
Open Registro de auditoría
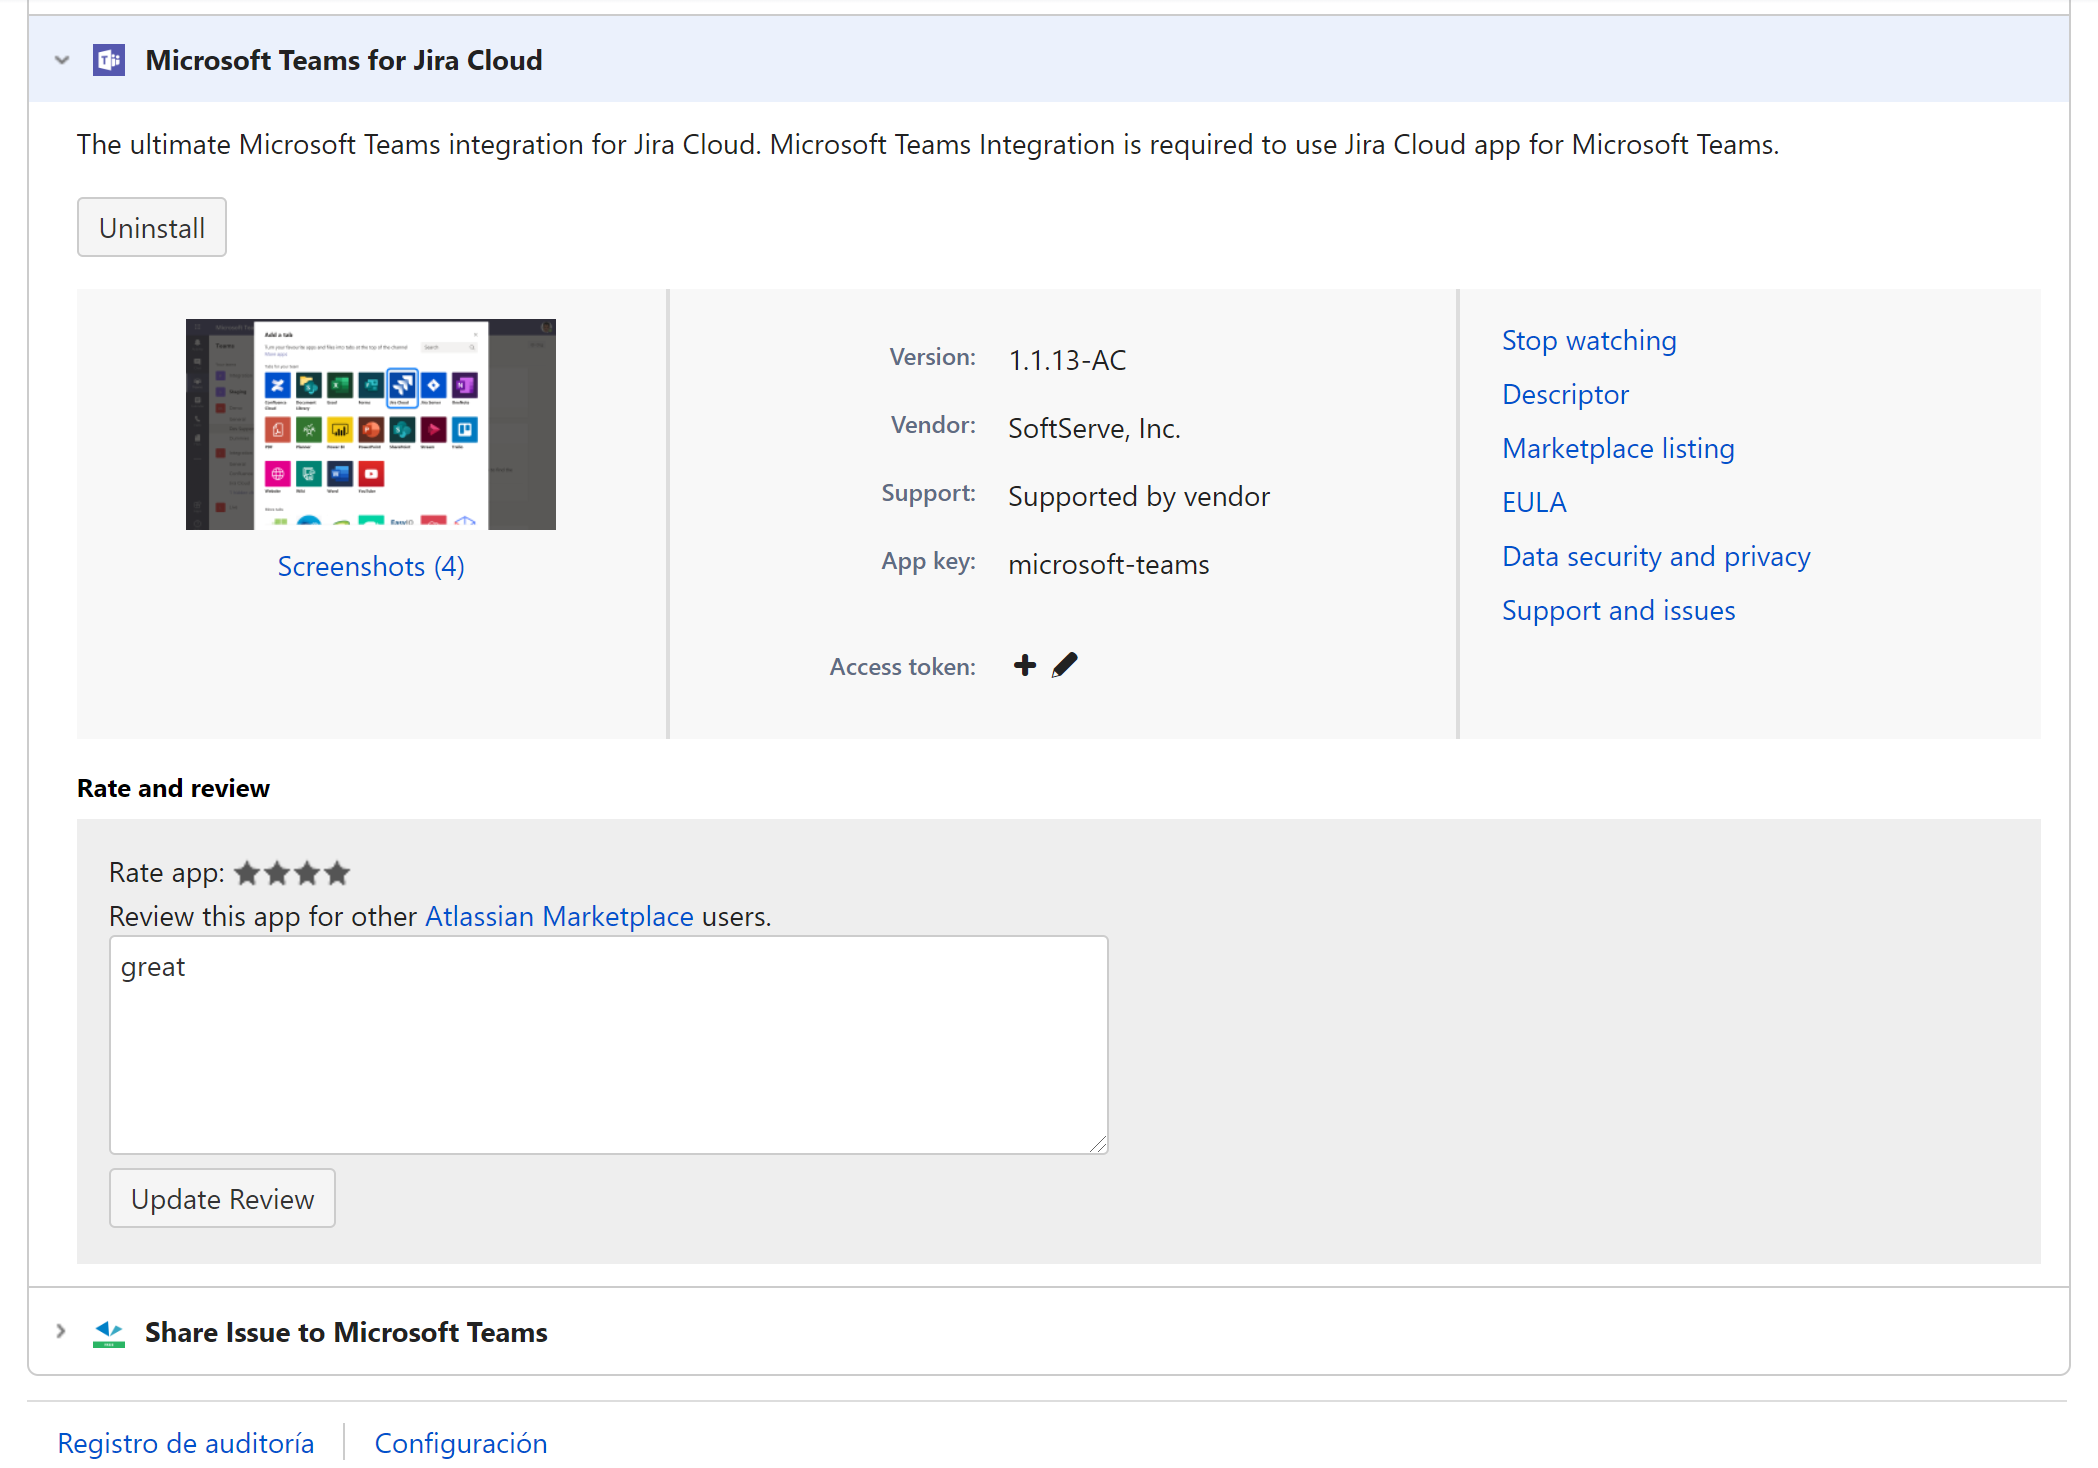(x=186, y=1443)
